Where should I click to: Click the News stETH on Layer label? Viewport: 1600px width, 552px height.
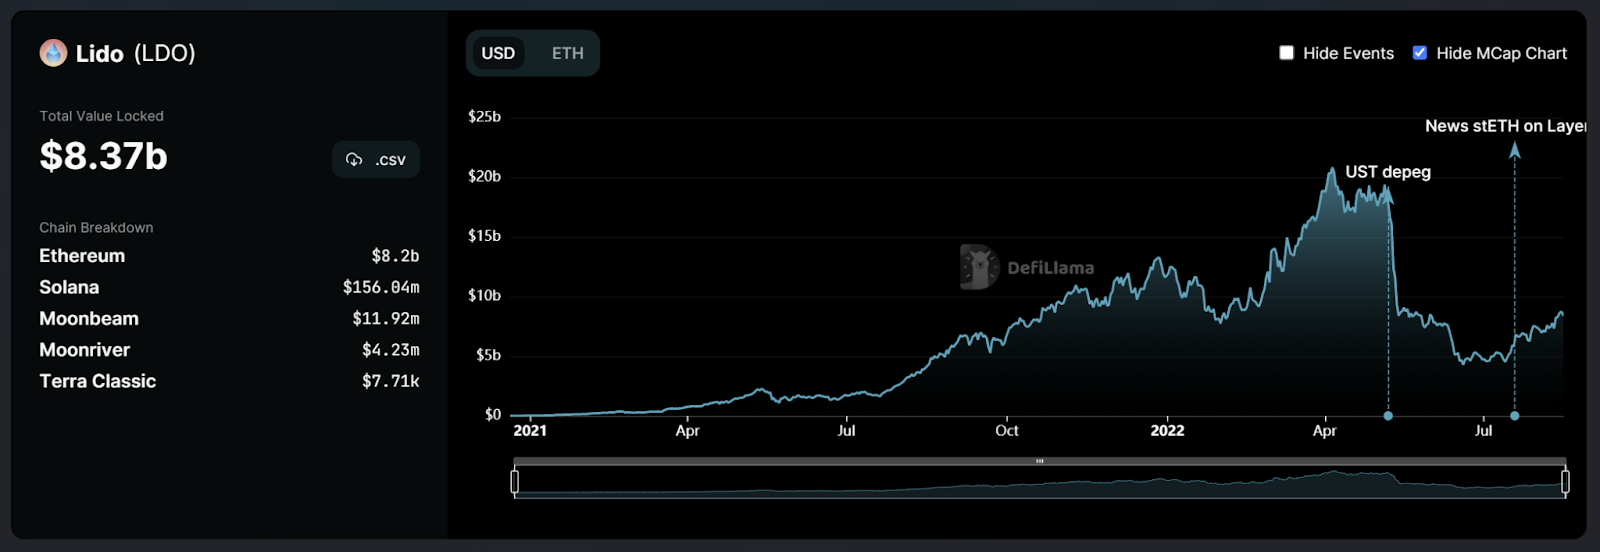coord(1505,126)
